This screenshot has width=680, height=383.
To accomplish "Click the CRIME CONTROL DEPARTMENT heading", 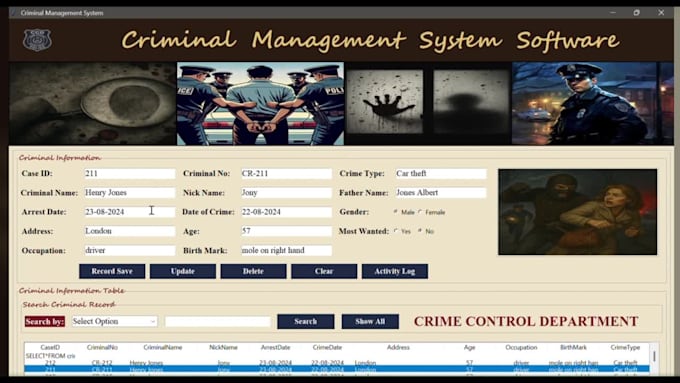I will 526,321.
